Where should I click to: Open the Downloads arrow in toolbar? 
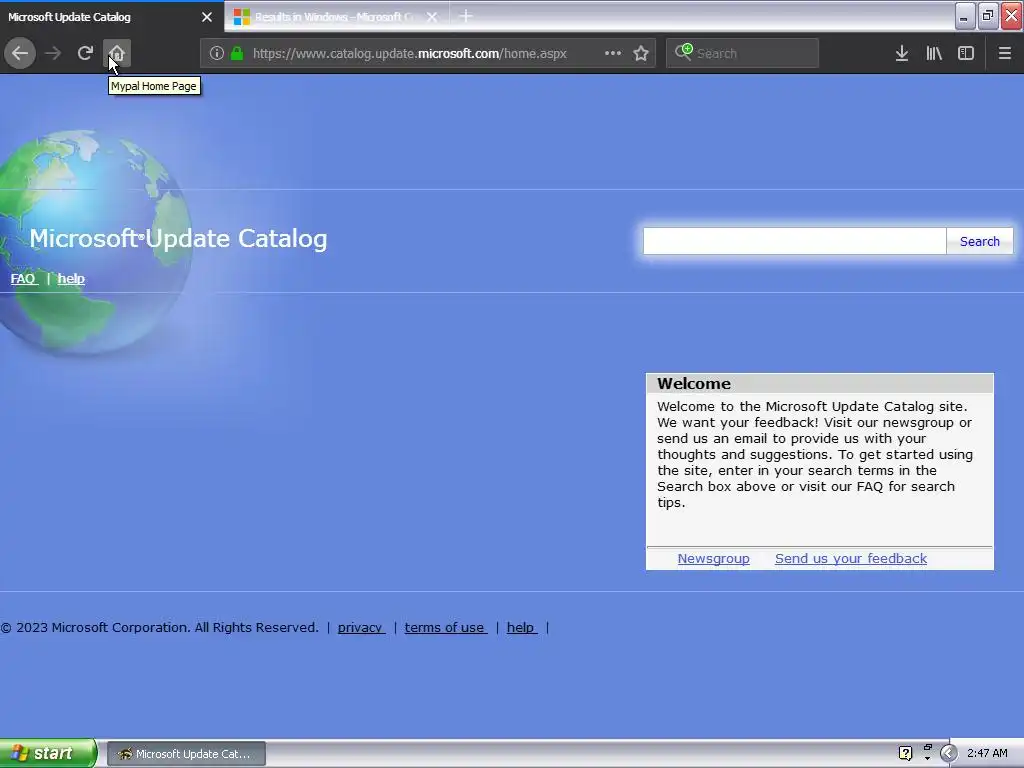[x=902, y=54]
